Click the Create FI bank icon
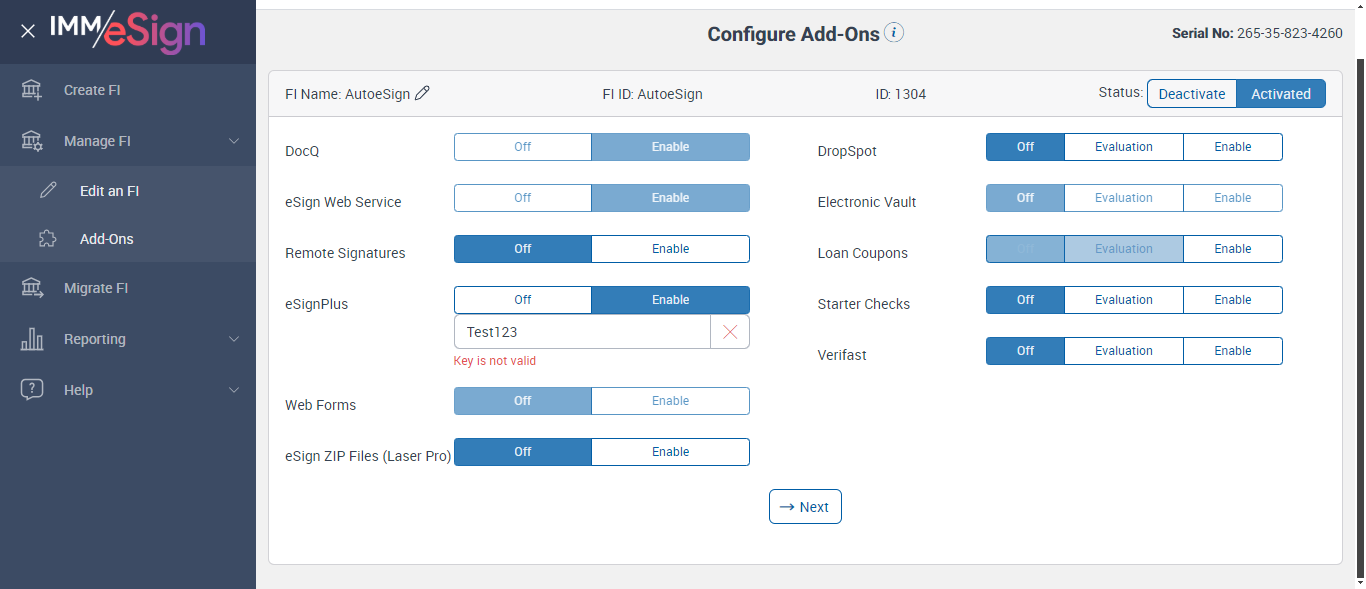1366x589 pixels. 32,90
